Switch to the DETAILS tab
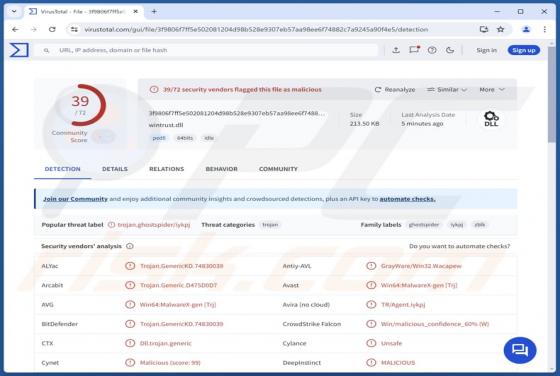 pos(115,169)
